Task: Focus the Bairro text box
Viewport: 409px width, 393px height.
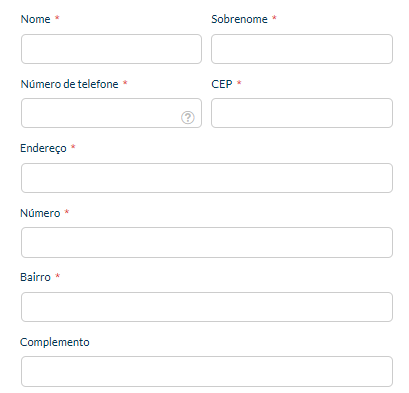Action: pos(207,307)
